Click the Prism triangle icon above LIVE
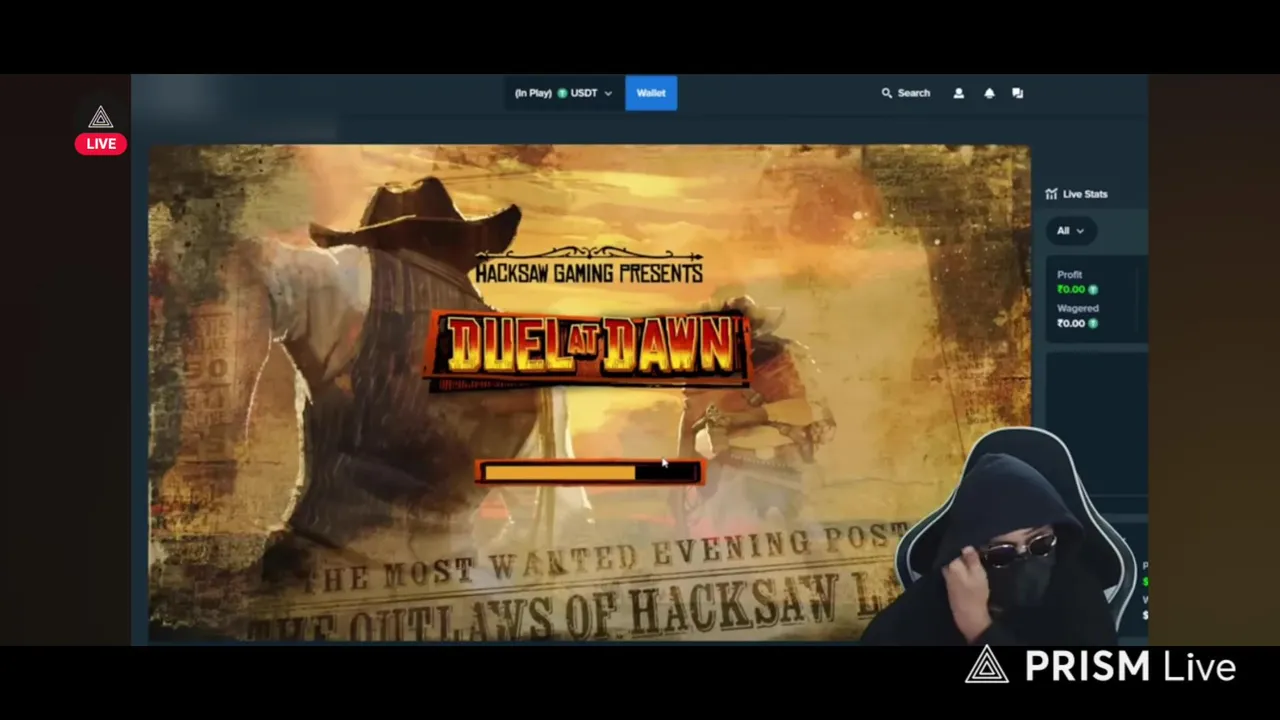 click(x=100, y=118)
